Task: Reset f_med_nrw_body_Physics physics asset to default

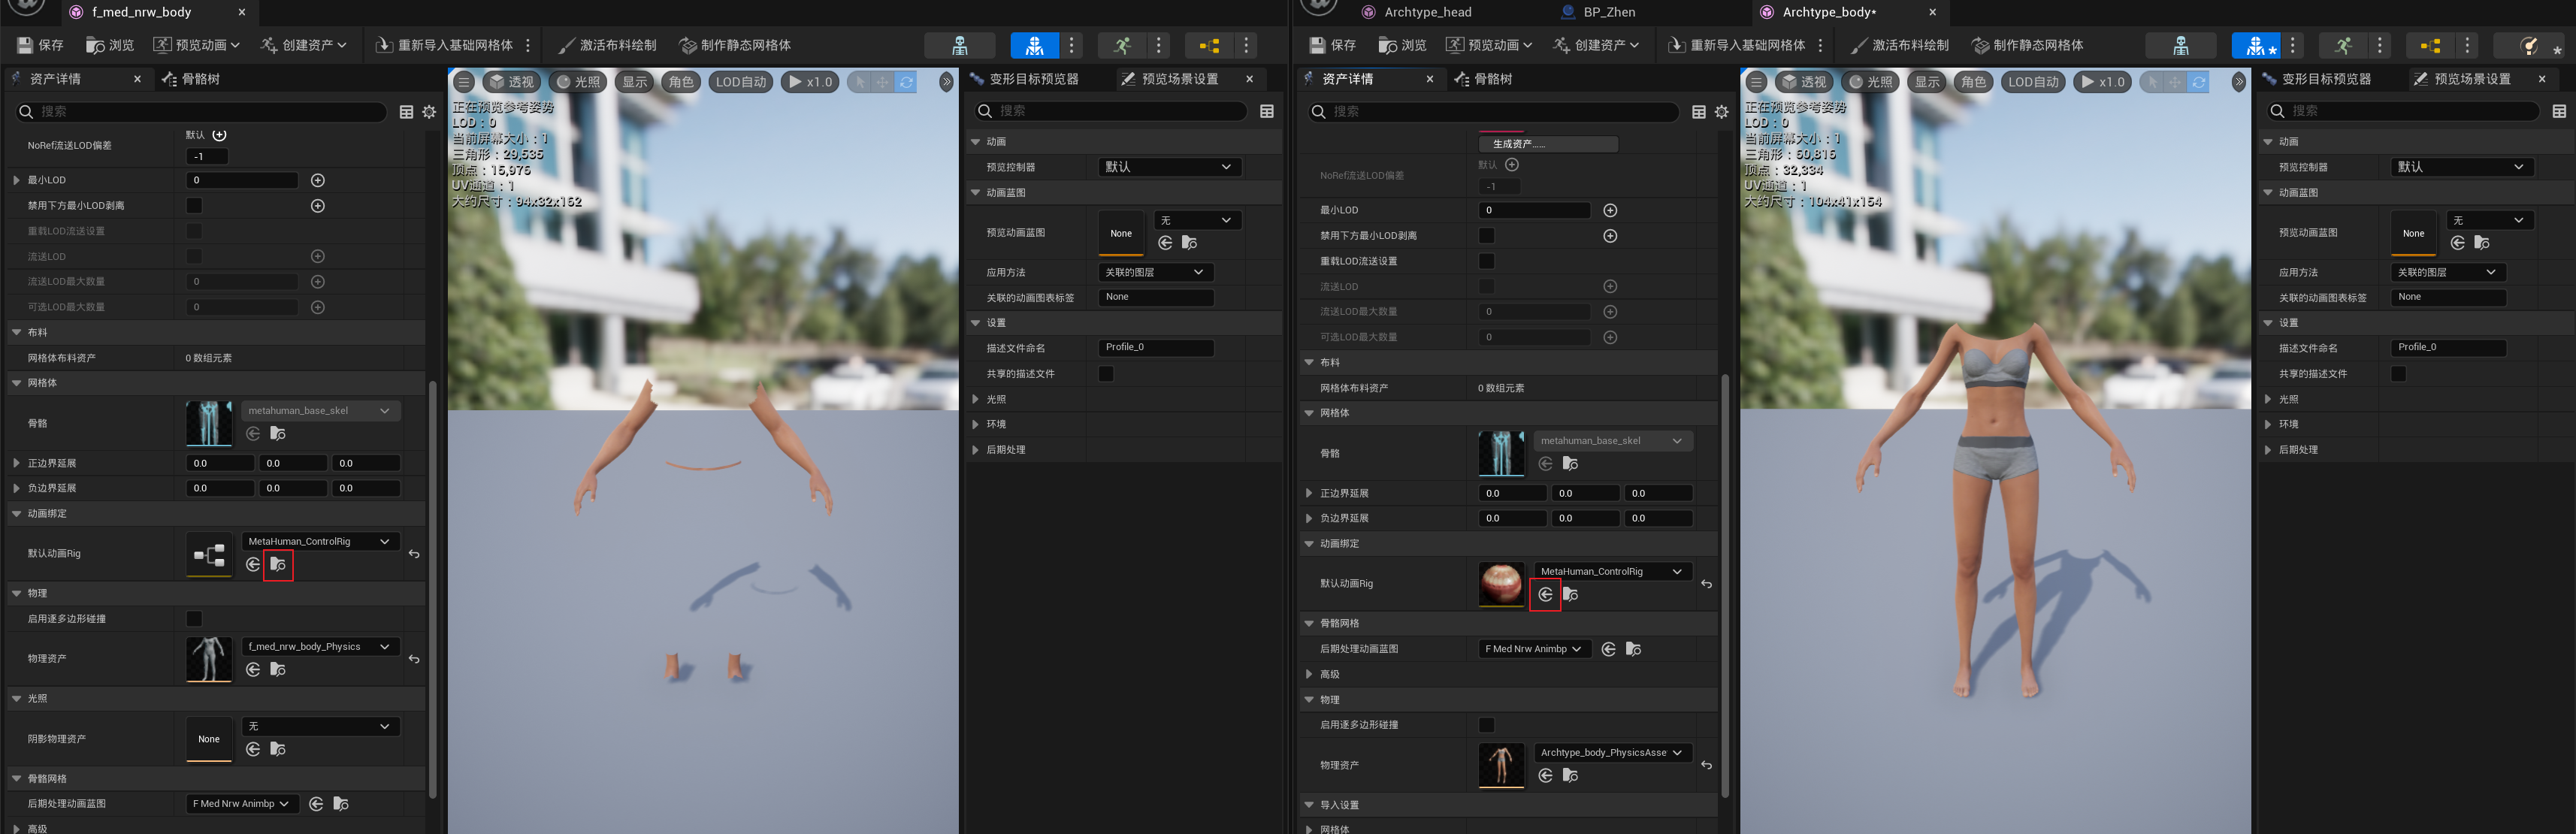Action: pos(414,659)
